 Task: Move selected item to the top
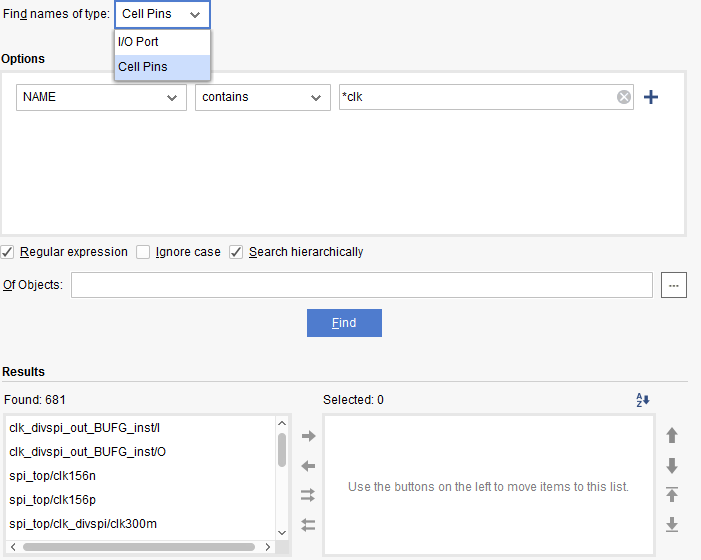(x=672, y=495)
